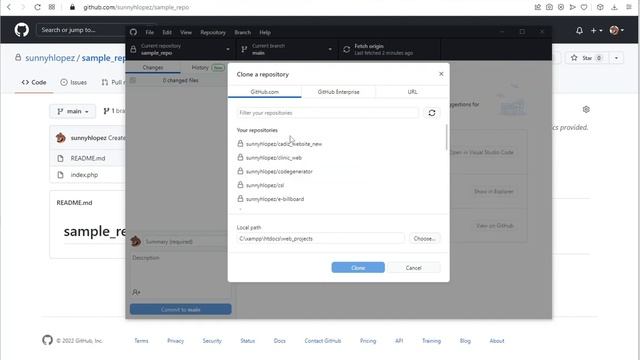Click the GitHub footer logo

click(47, 340)
